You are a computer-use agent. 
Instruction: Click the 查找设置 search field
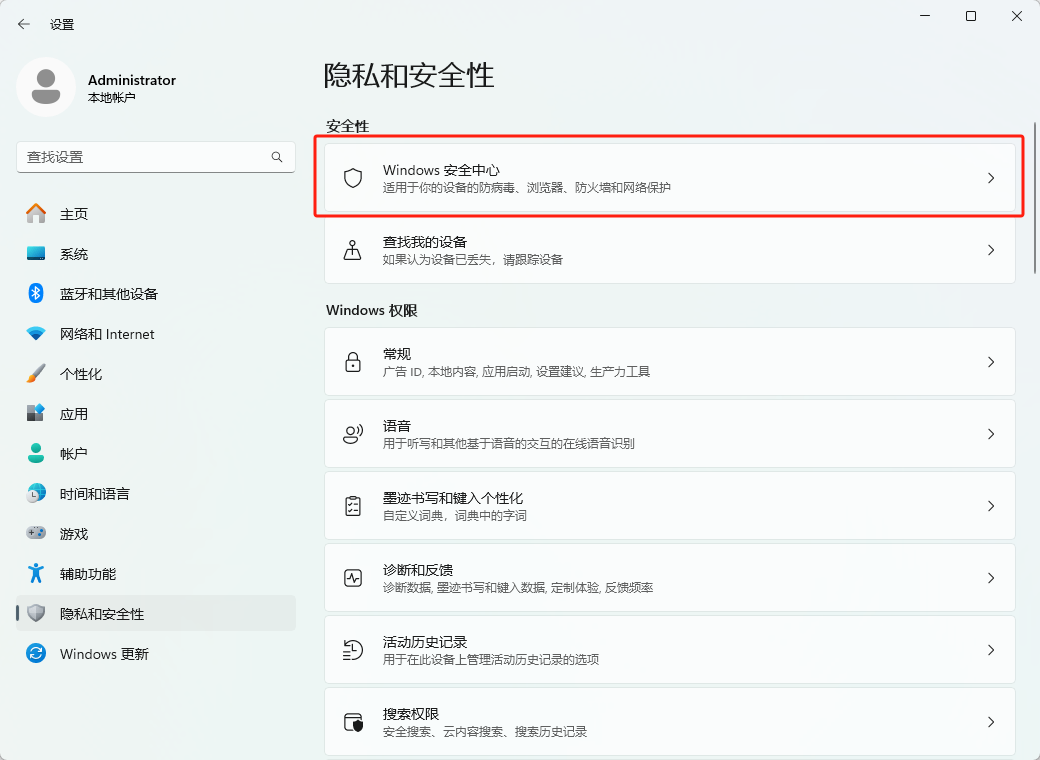145,157
